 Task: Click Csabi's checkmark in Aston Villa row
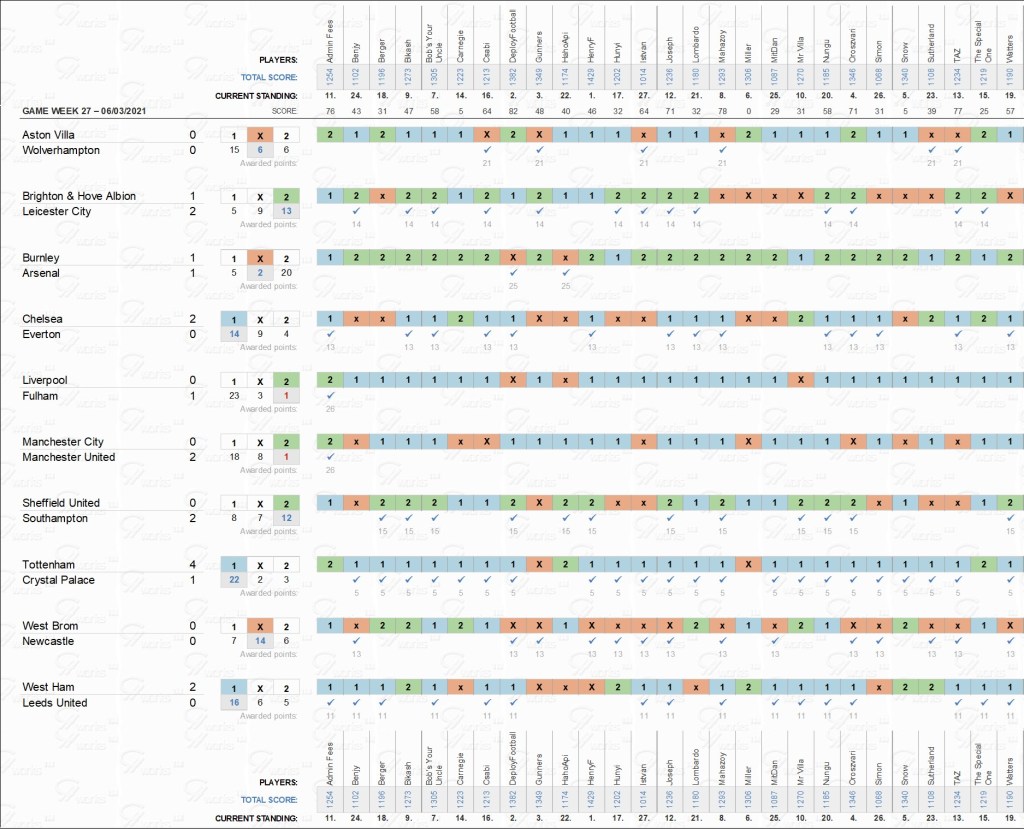click(x=486, y=150)
